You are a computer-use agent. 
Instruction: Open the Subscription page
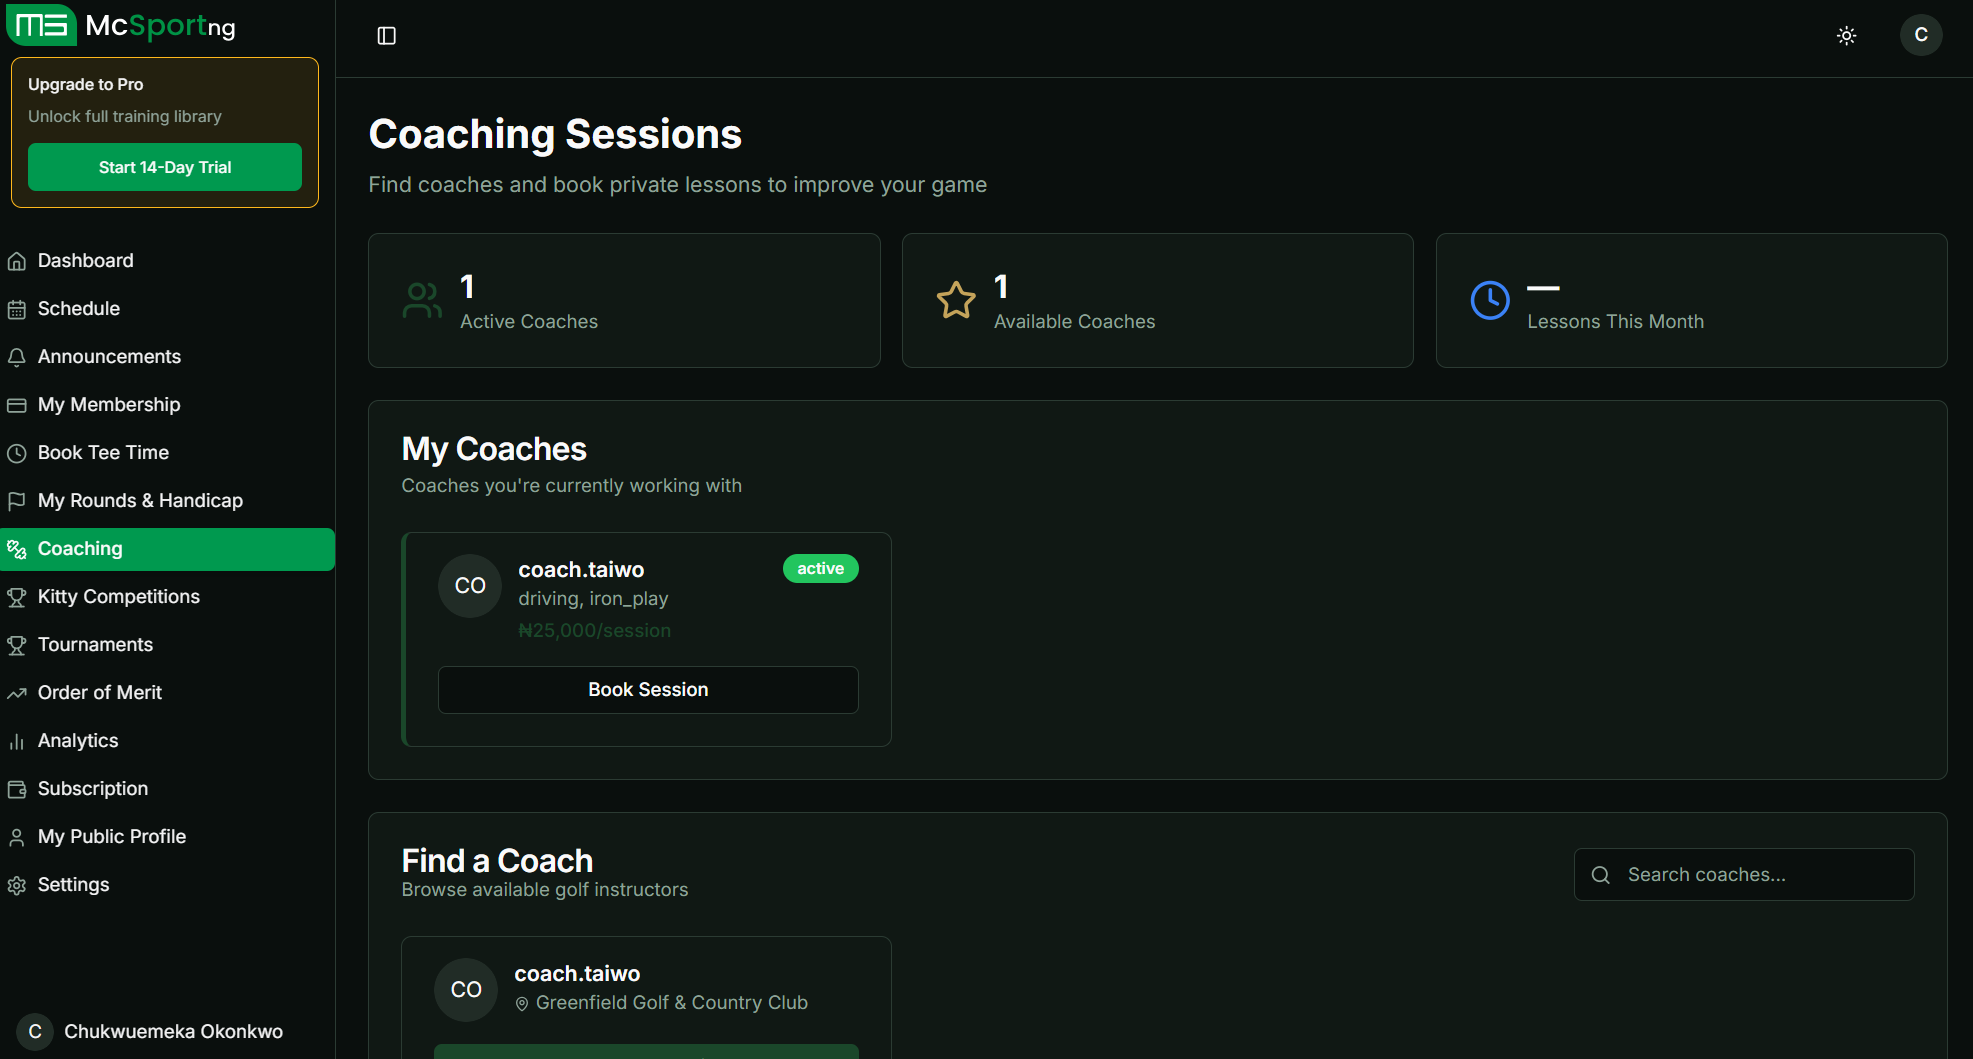coord(93,788)
